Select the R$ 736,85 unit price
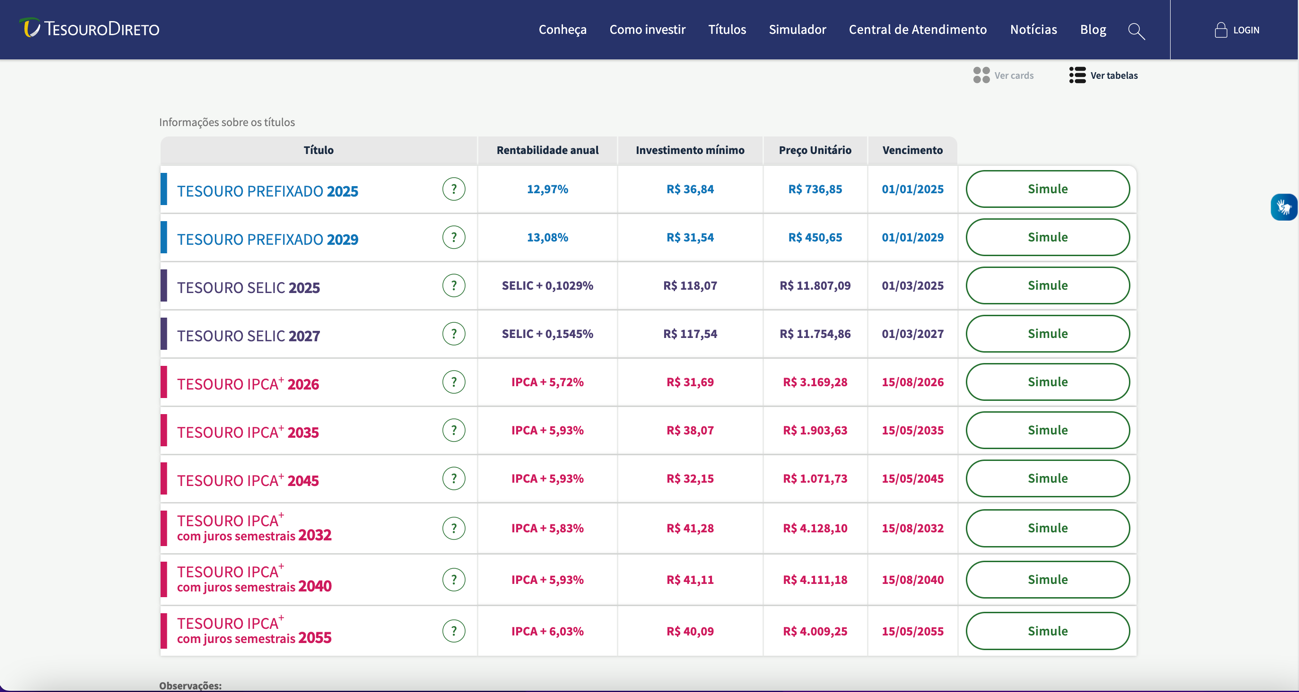1299x692 pixels. coord(815,189)
